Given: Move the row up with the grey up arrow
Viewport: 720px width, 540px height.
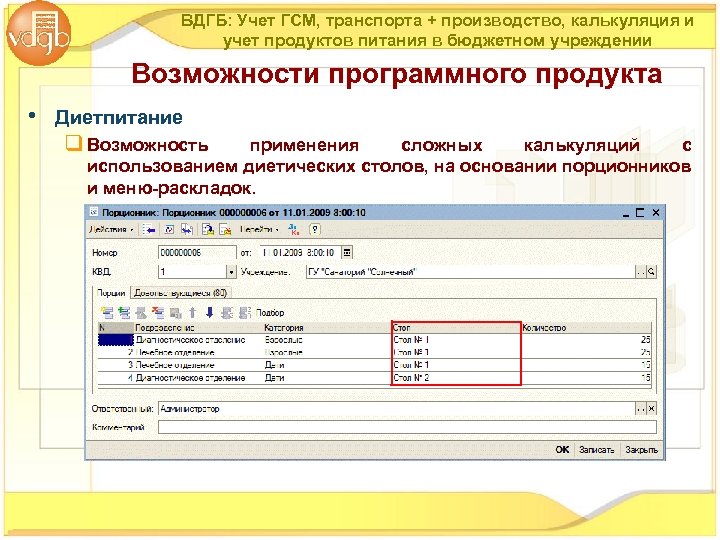Looking at the screenshot, I should click(x=192, y=313).
